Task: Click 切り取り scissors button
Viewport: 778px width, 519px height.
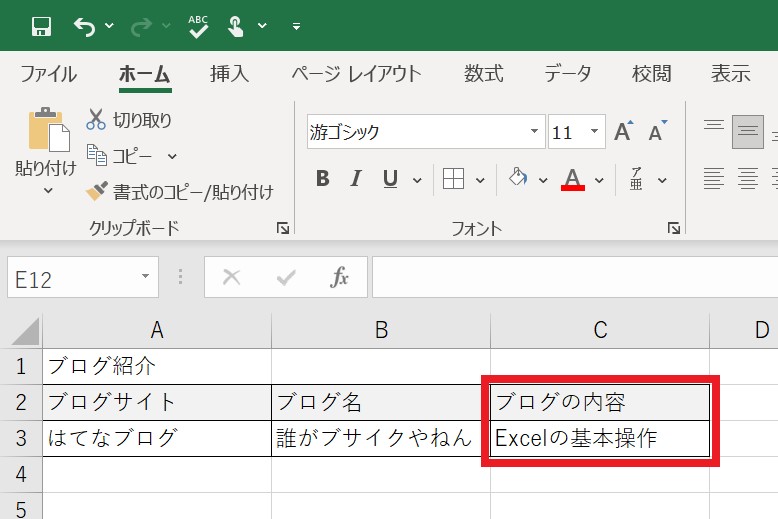Action: (x=129, y=120)
